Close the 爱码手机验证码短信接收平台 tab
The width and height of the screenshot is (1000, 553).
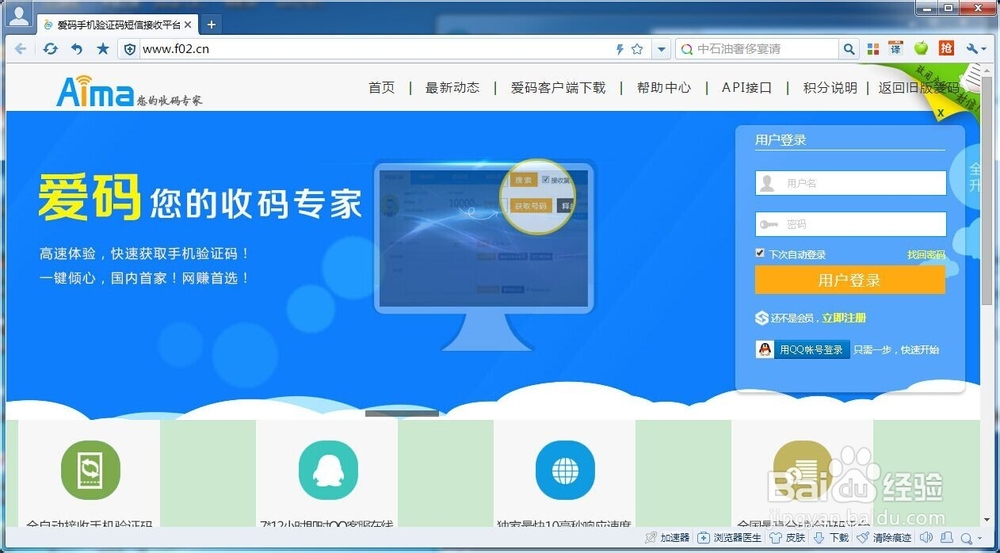[188, 24]
